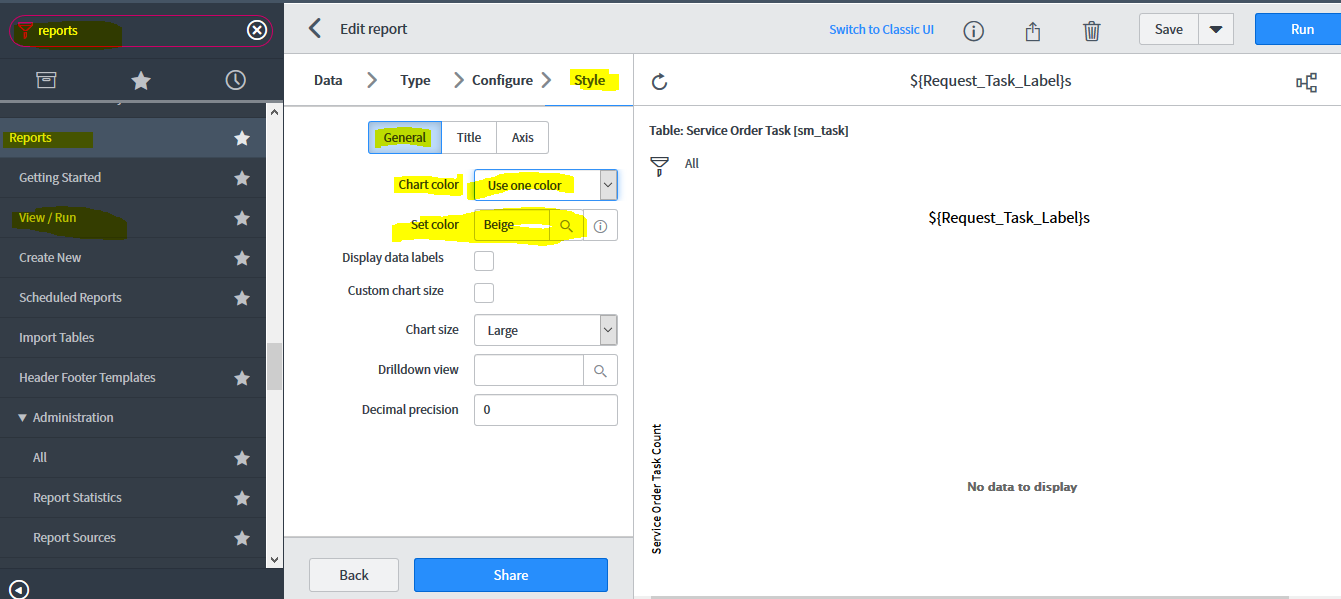Collapse the navigator with bottom arrow
Image resolution: width=1341 pixels, height=599 pixels.
pos(18,590)
